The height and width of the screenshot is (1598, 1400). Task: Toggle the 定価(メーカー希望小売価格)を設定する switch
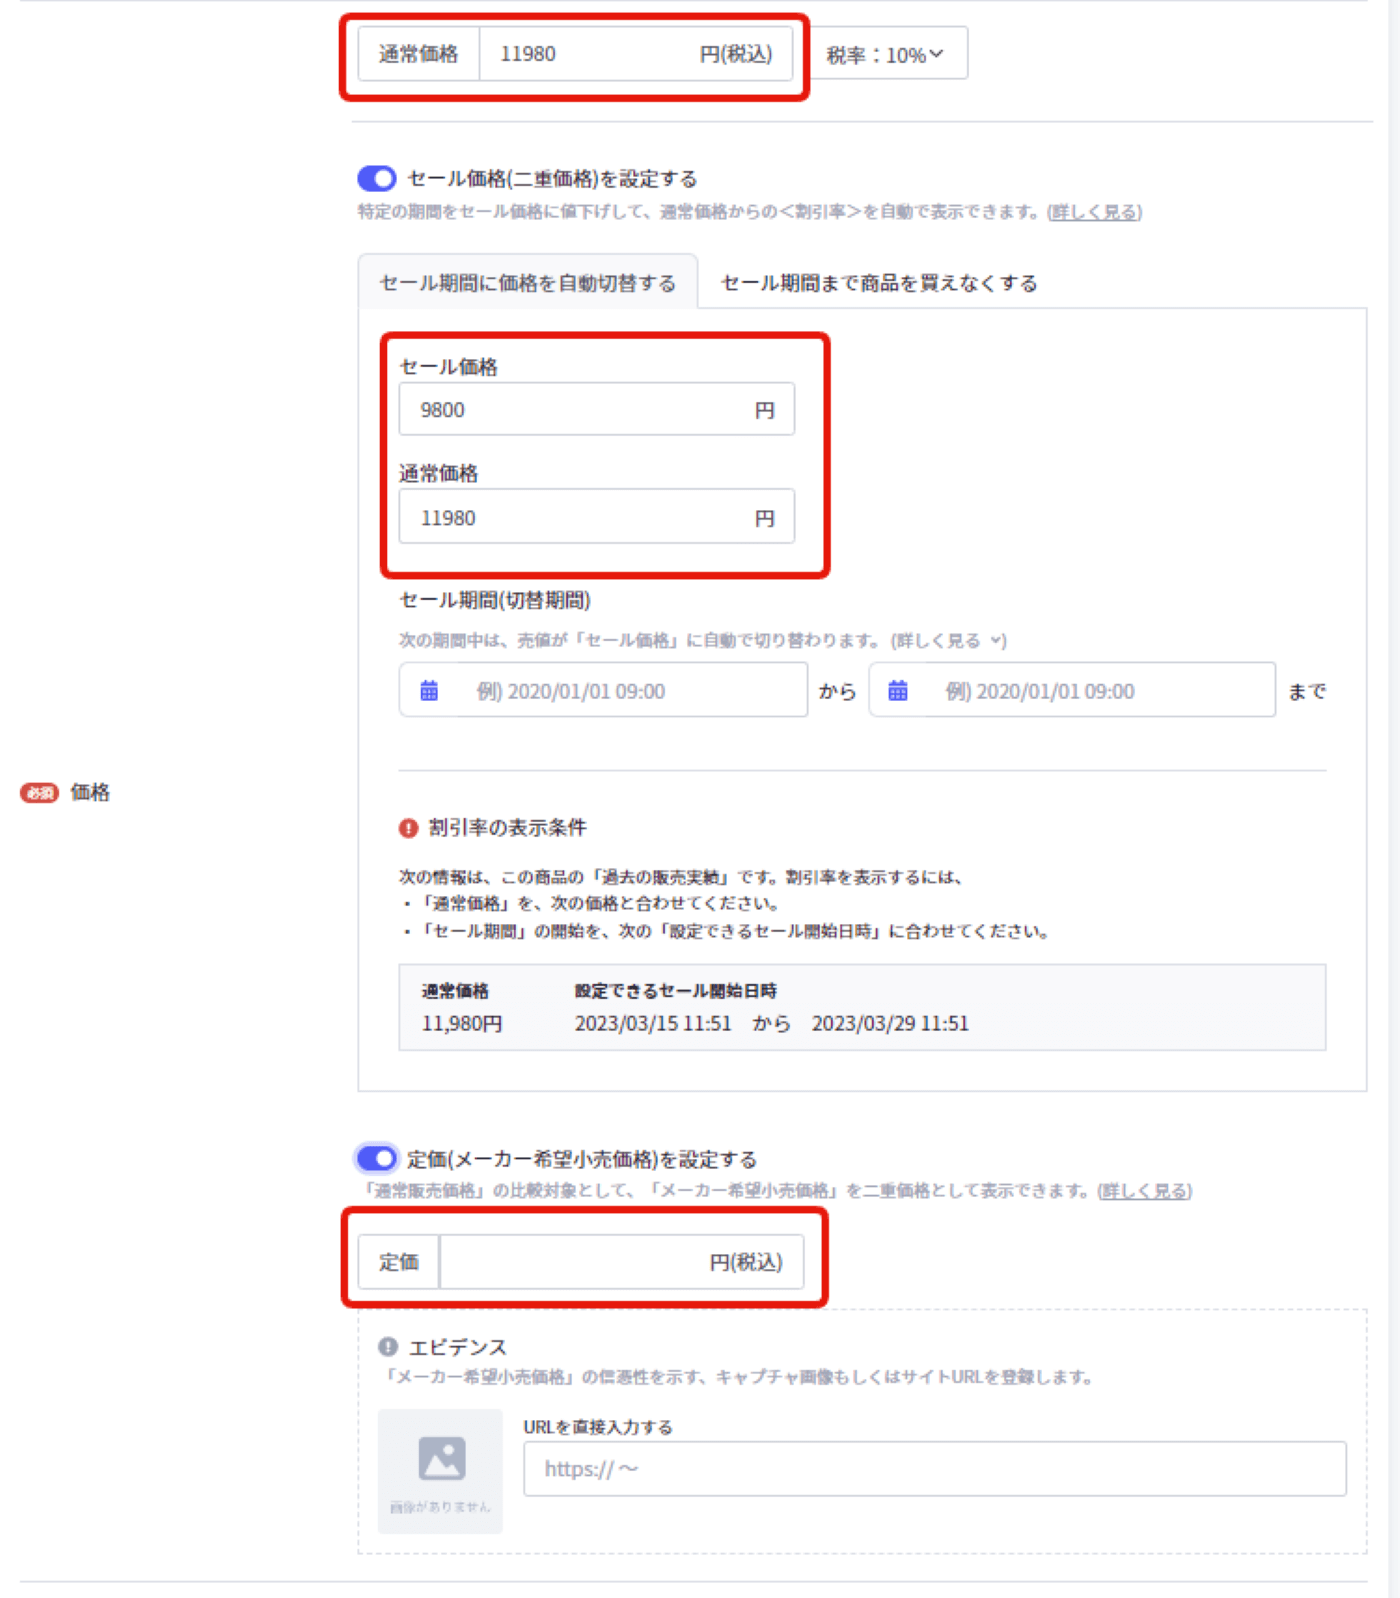tap(377, 1158)
